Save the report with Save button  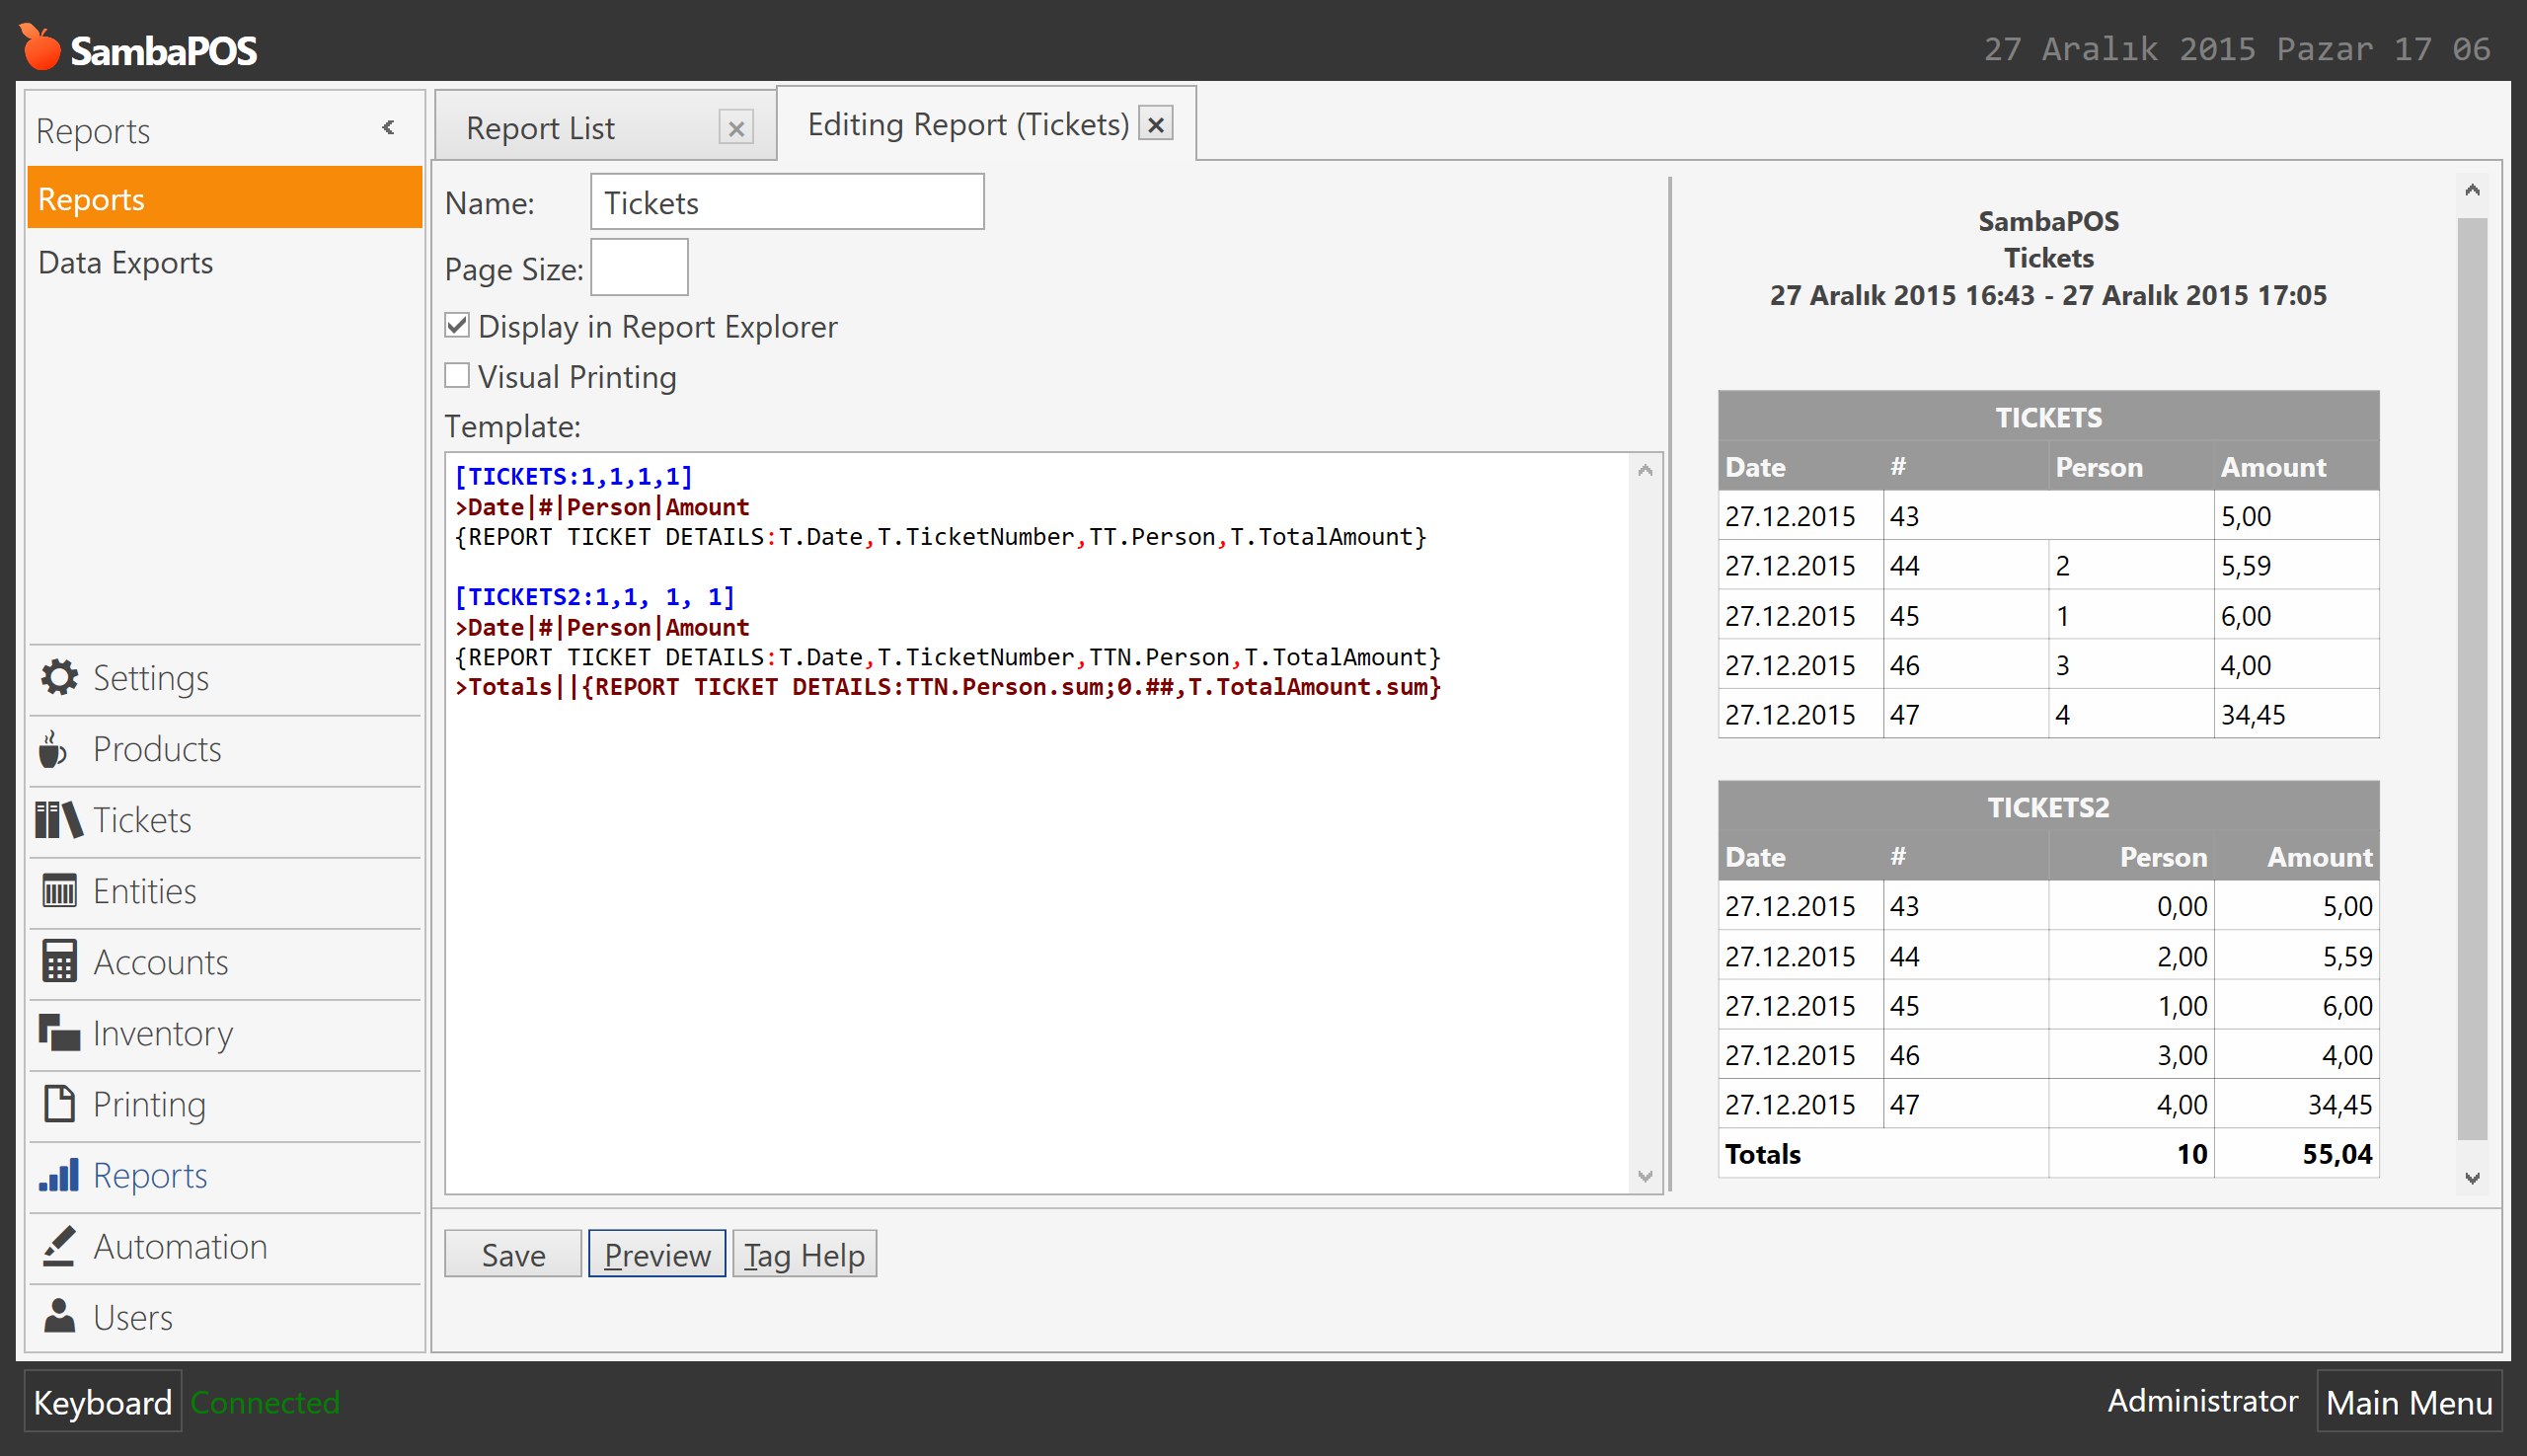tap(513, 1254)
